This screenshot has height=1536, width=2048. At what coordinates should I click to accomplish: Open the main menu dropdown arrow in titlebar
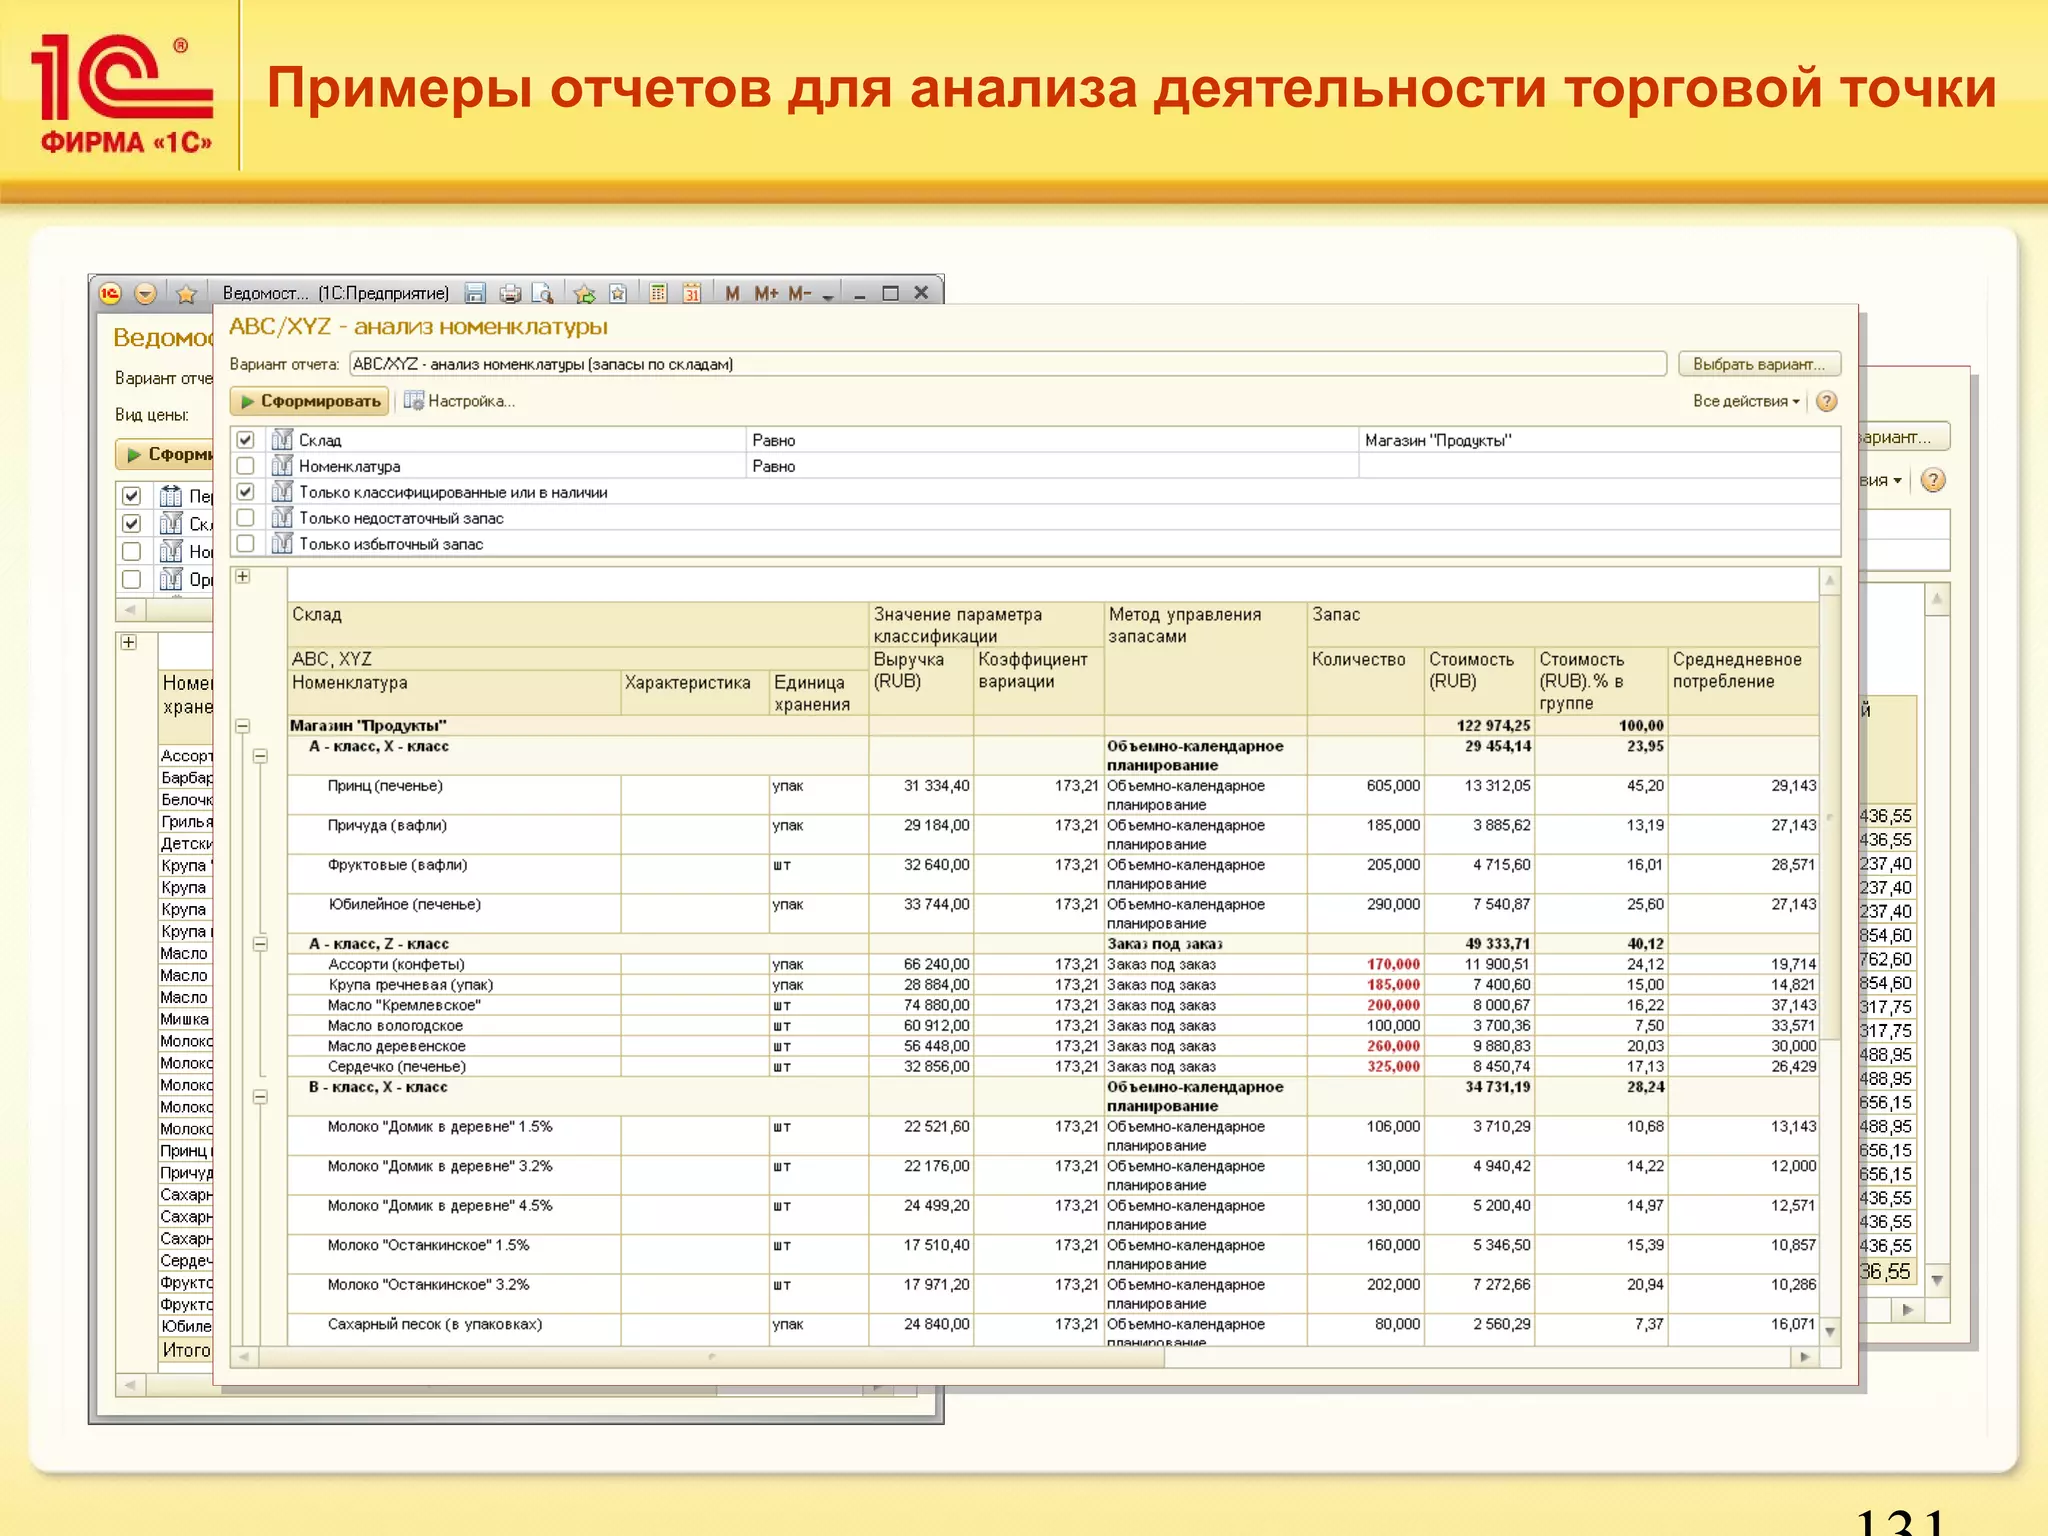pyautogui.click(x=146, y=293)
